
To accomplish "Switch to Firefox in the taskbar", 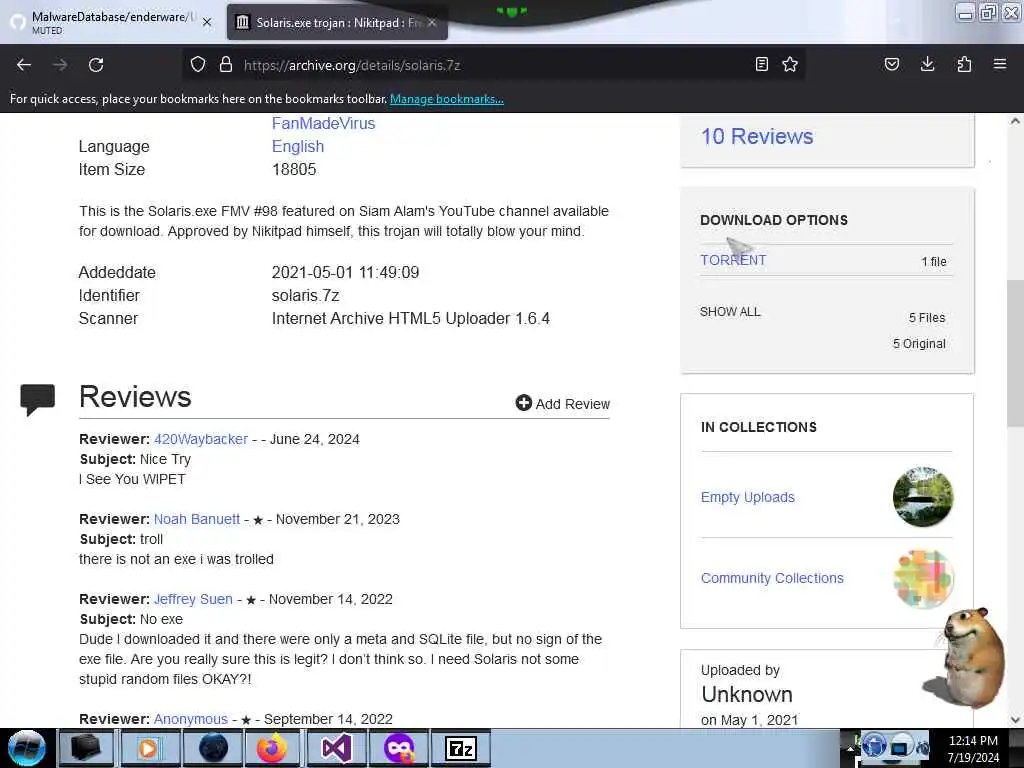I will [272, 748].
